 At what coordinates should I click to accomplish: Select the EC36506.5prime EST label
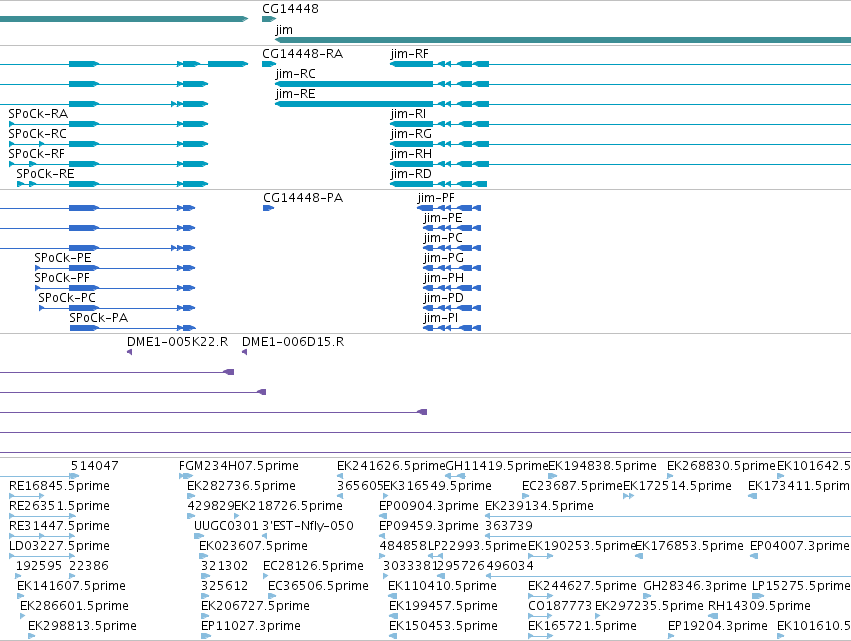319,587
